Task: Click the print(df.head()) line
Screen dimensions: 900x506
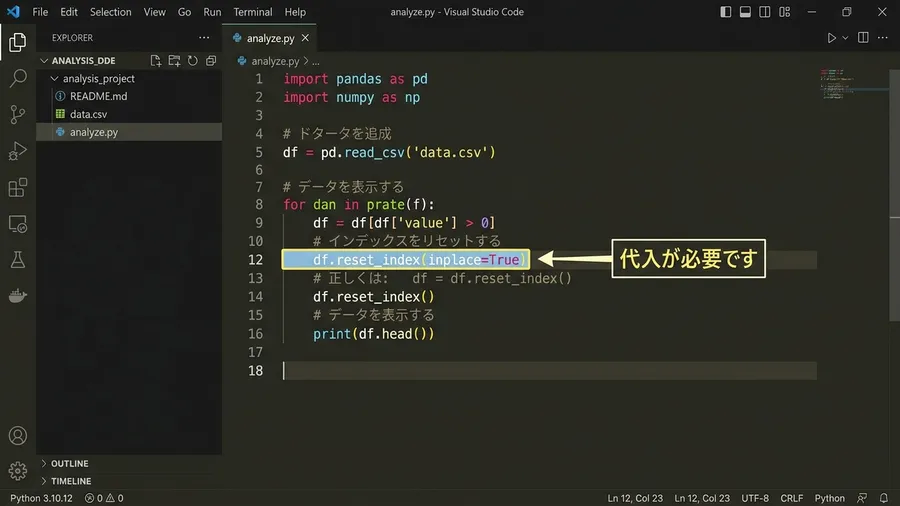Action: (374, 334)
